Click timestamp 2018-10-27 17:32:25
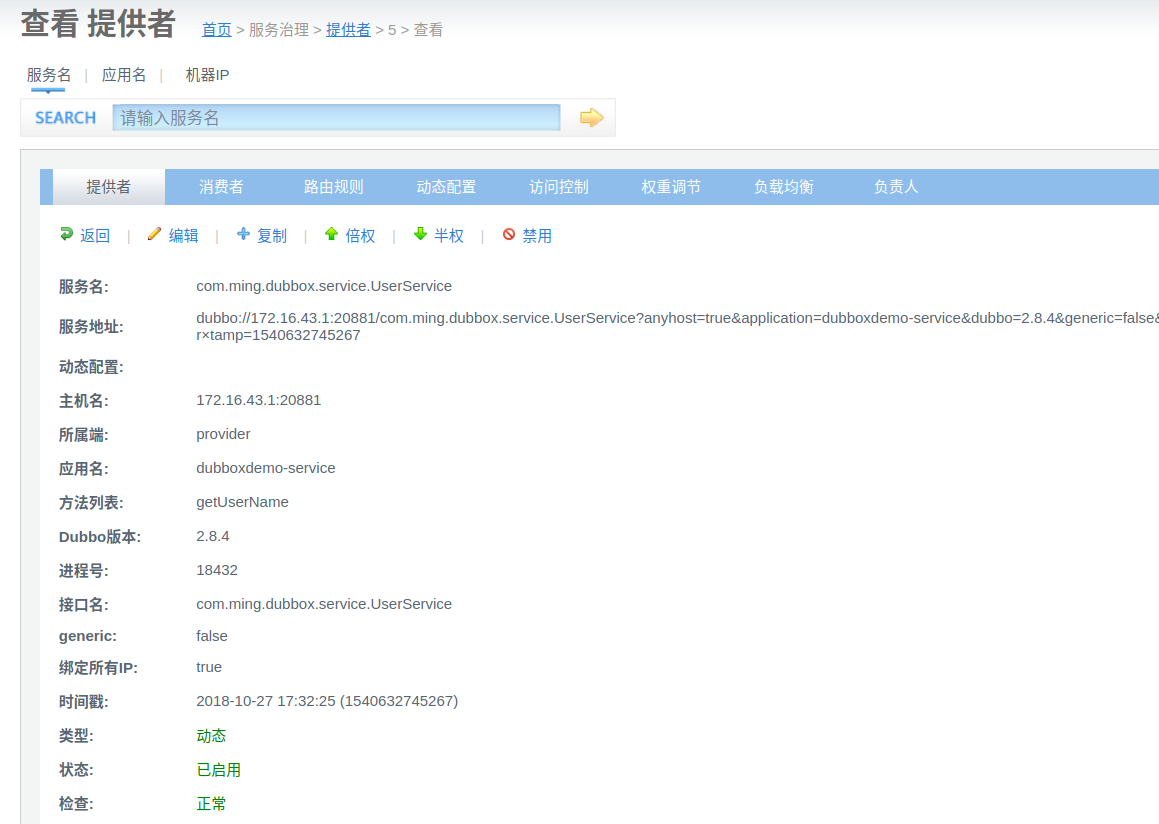 click(x=327, y=701)
